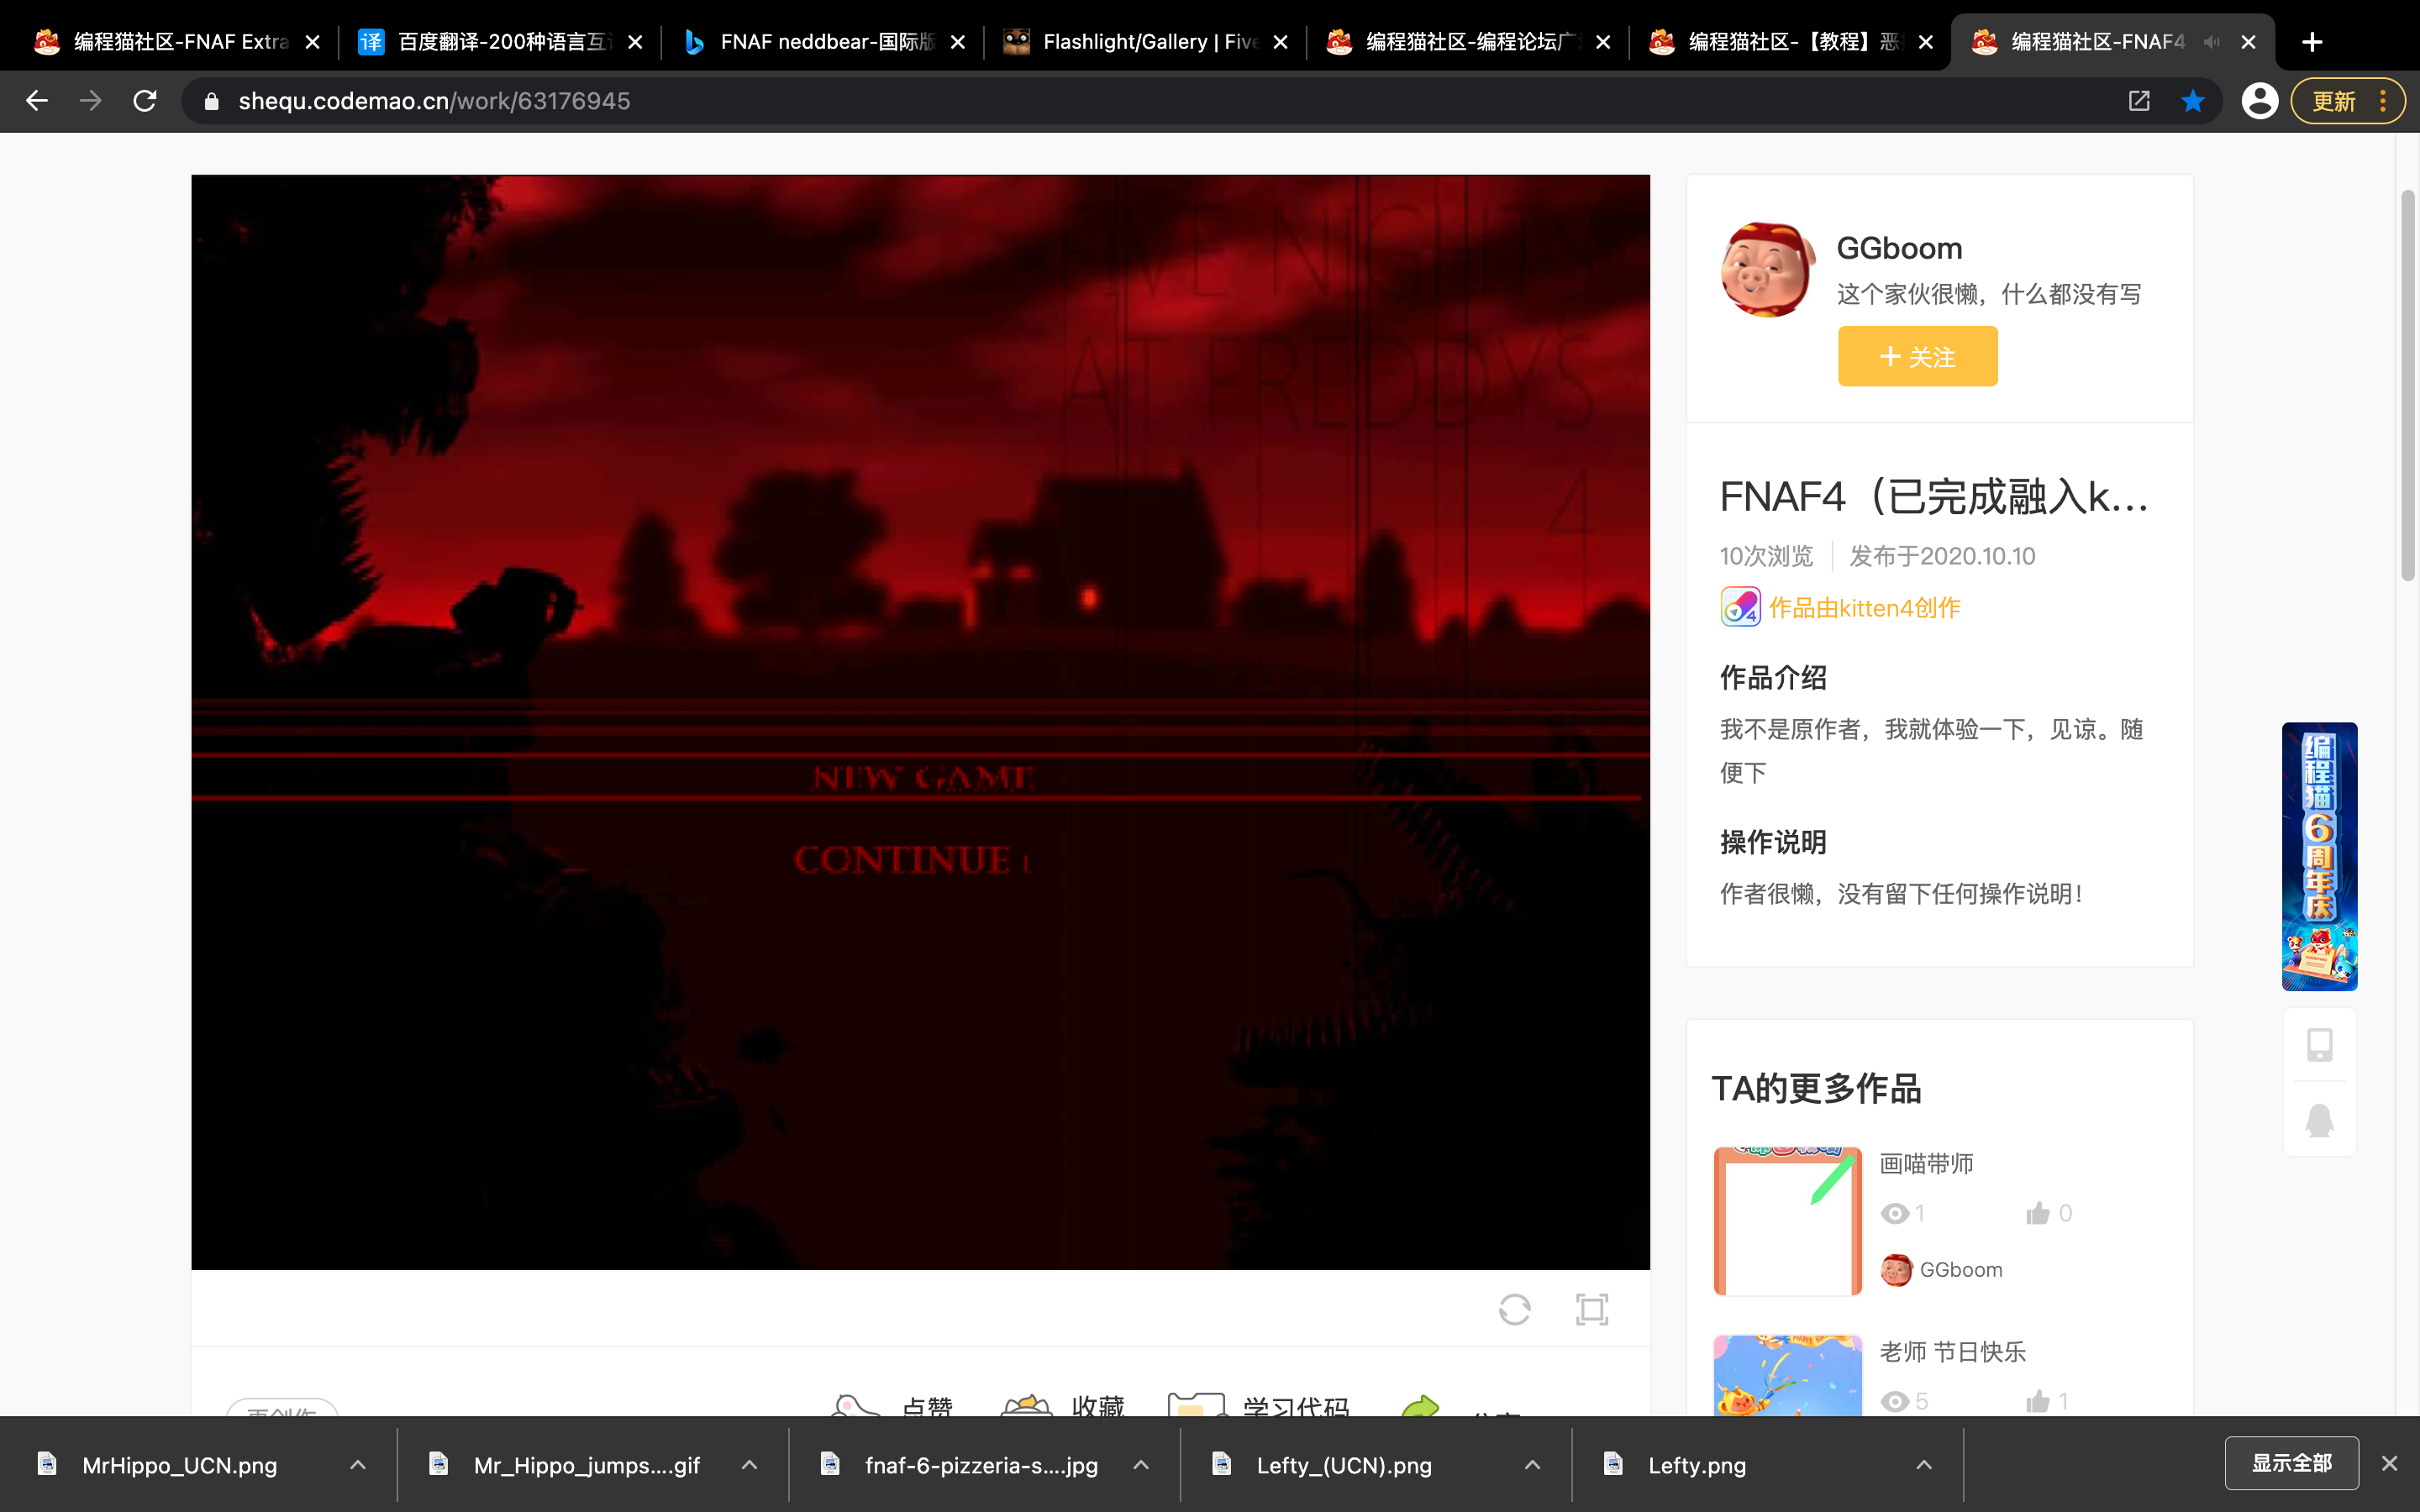This screenshot has height=1512, width=2420.
Task: Click the Lefty_(UCN).png file icon
Action: pyautogui.click(x=1221, y=1464)
